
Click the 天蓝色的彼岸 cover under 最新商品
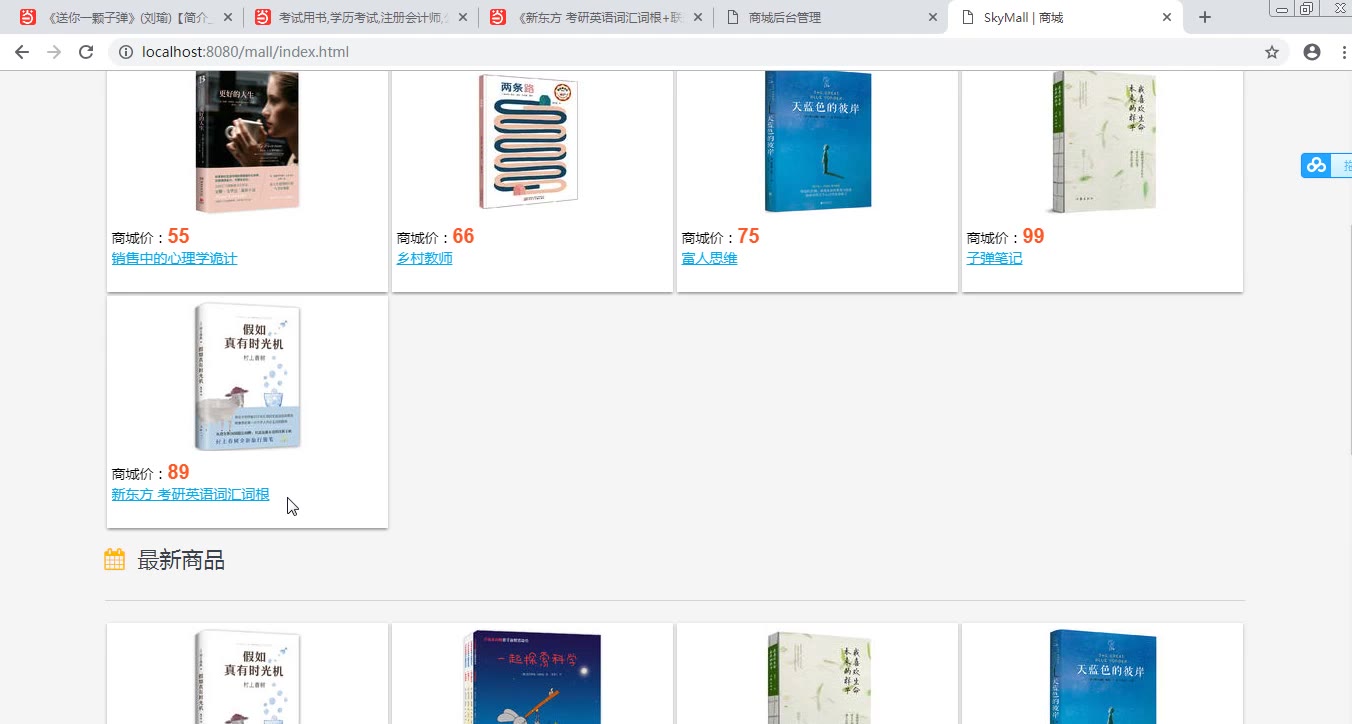tap(1102, 677)
